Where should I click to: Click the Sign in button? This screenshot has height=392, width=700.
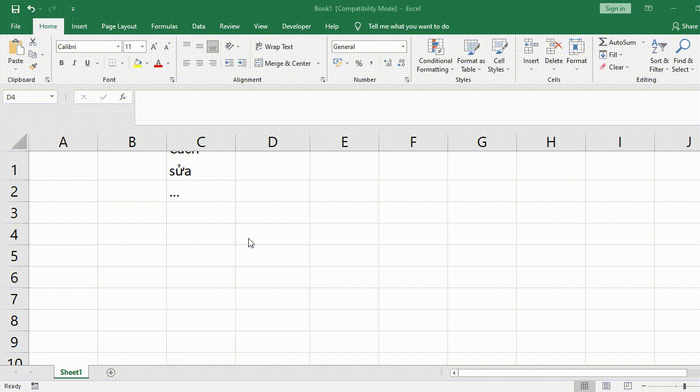point(615,8)
